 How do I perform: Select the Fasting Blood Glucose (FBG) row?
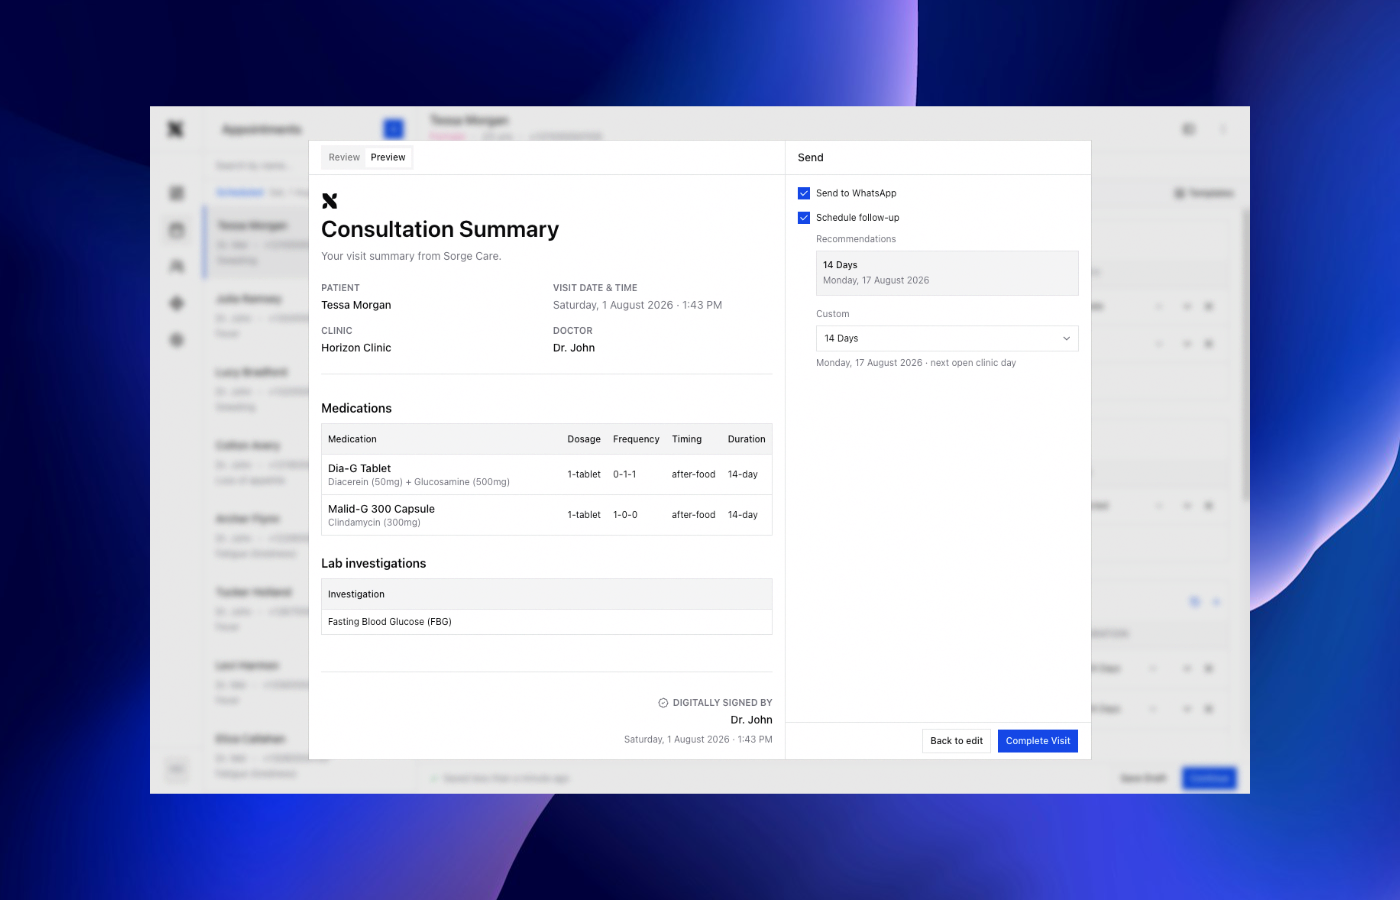point(547,622)
